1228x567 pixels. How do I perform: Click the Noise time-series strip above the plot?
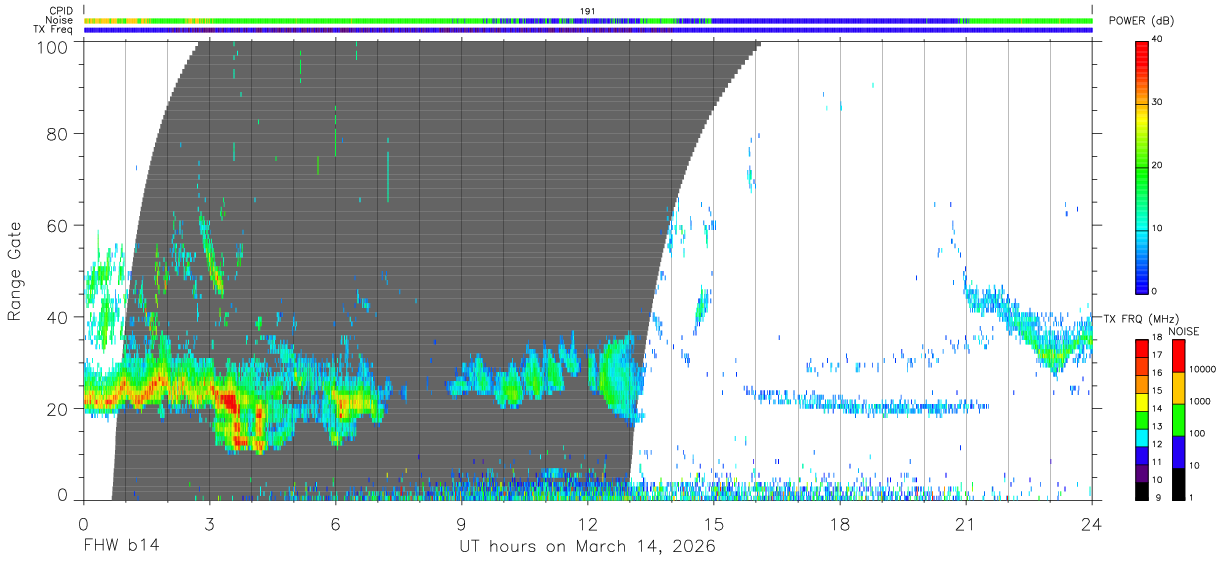tap(588, 20)
